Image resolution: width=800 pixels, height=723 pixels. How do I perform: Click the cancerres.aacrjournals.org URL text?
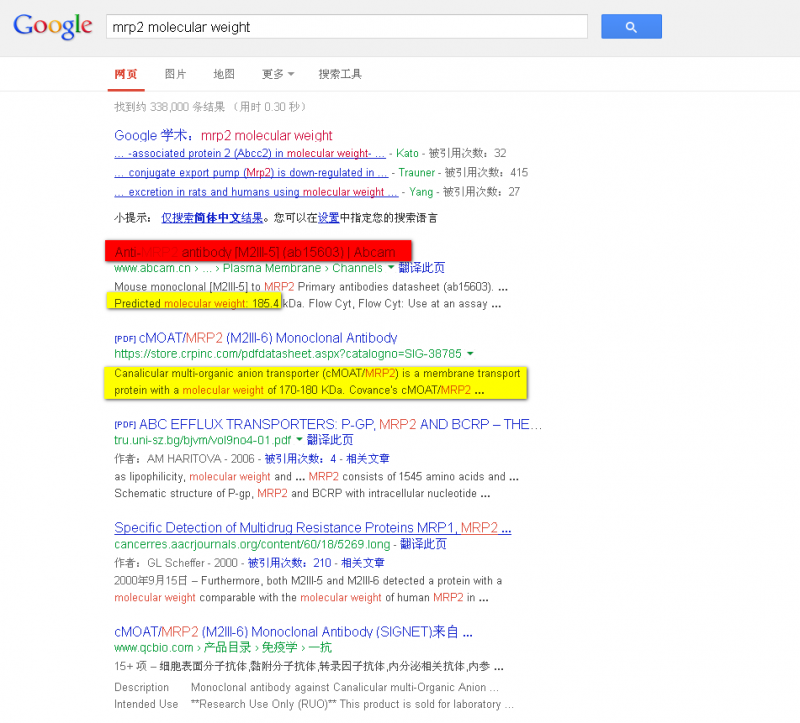(252, 544)
